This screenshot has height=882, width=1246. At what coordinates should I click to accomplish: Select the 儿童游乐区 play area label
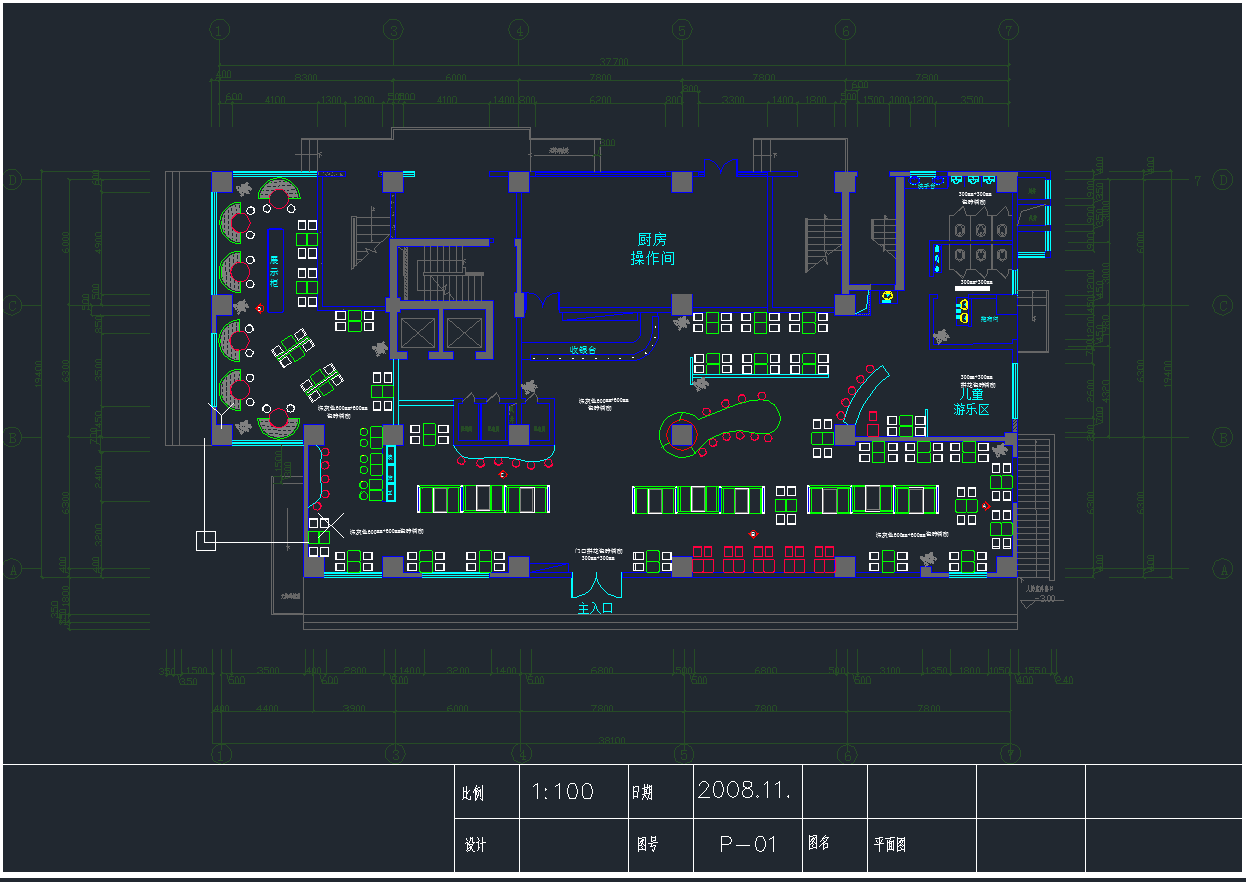click(970, 402)
